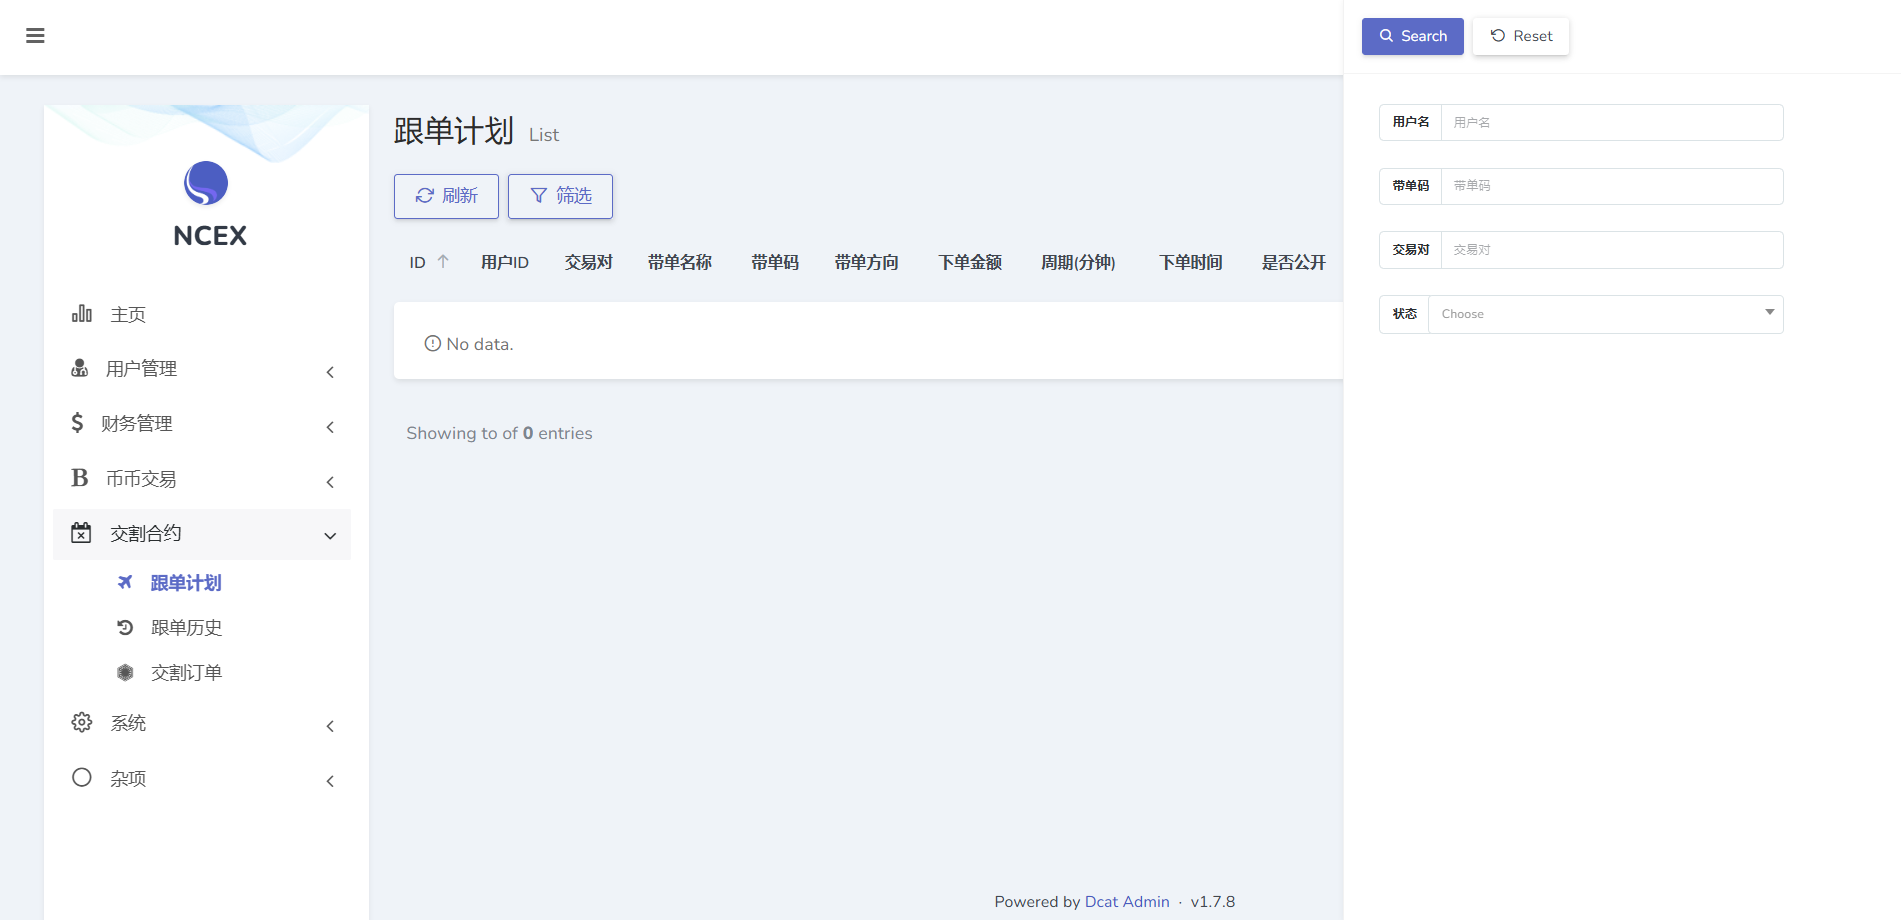This screenshot has width=1901, height=920.
Task: Open 交割订单 menu item
Action: pyautogui.click(x=186, y=673)
